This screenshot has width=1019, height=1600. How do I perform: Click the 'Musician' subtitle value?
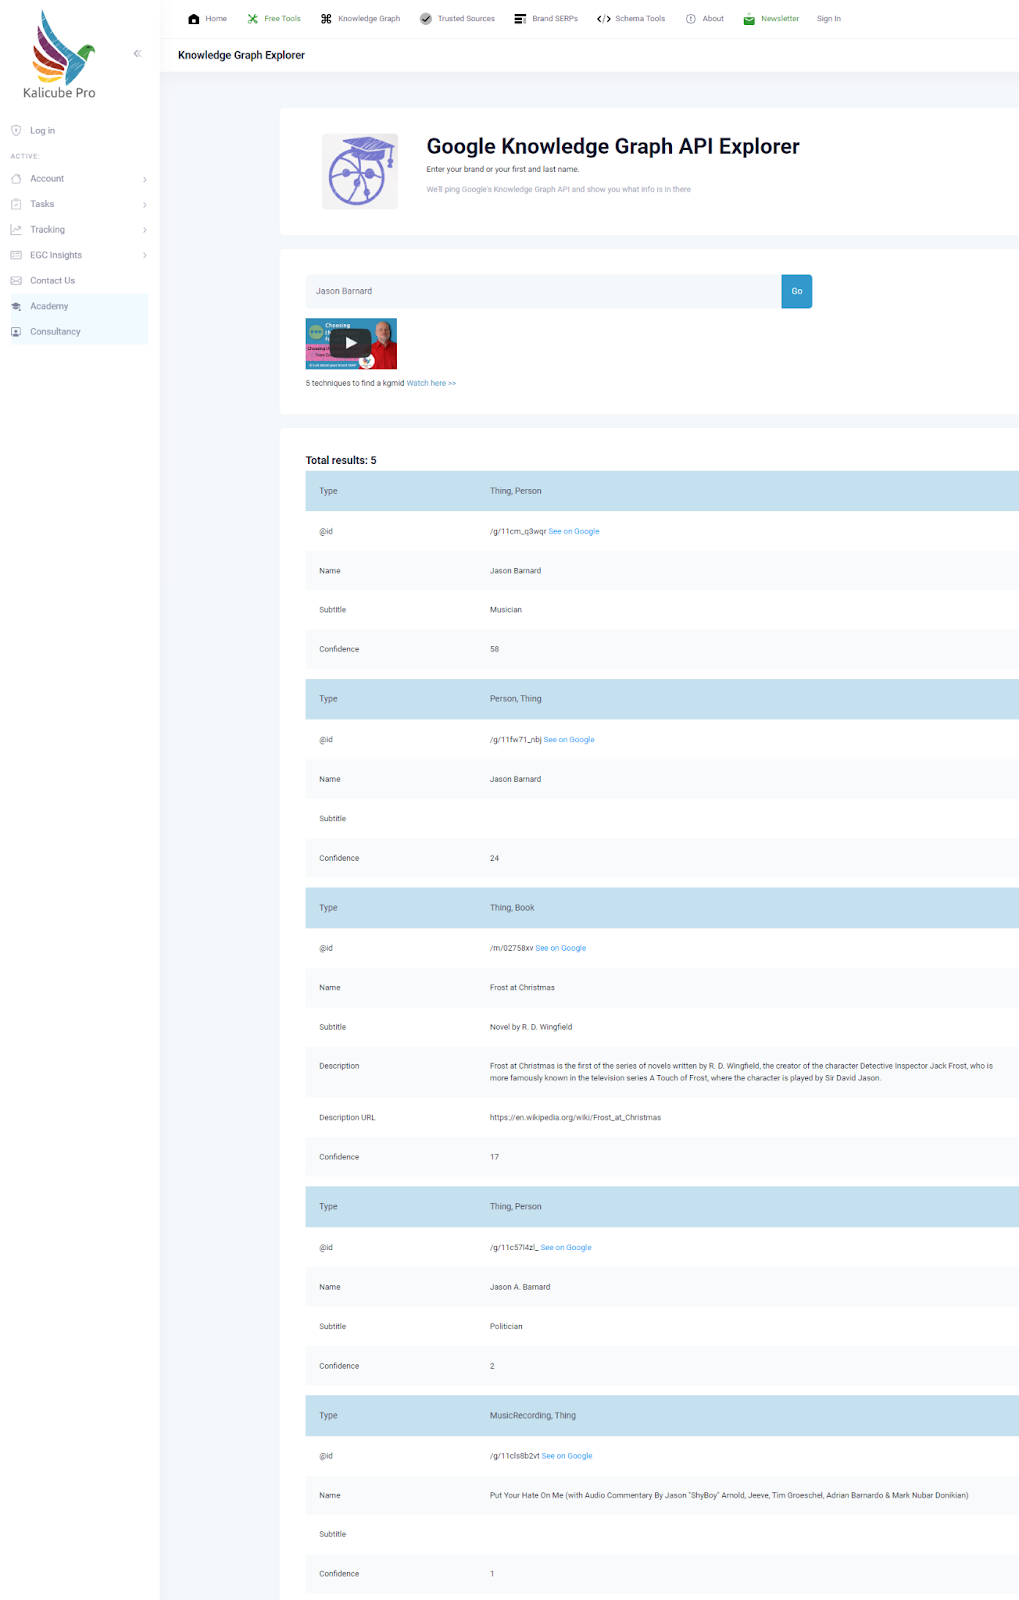point(506,610)
